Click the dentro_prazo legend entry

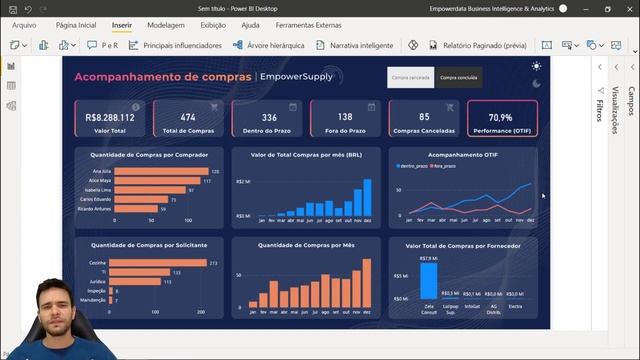(411, 166)
